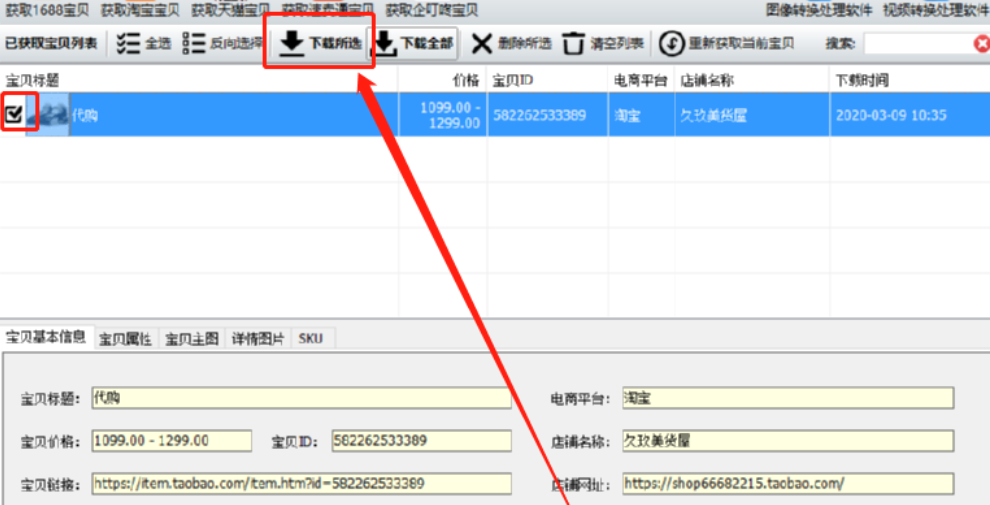Sort by the 店铺名称 column header

[x=752, y=80]
